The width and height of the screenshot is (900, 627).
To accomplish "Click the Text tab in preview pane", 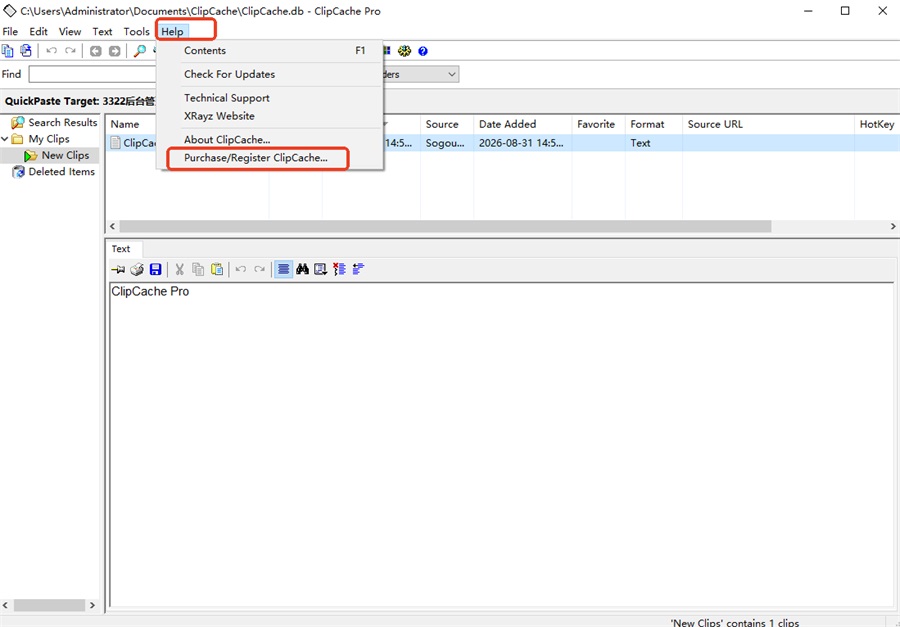I will (x=121, y=249).
